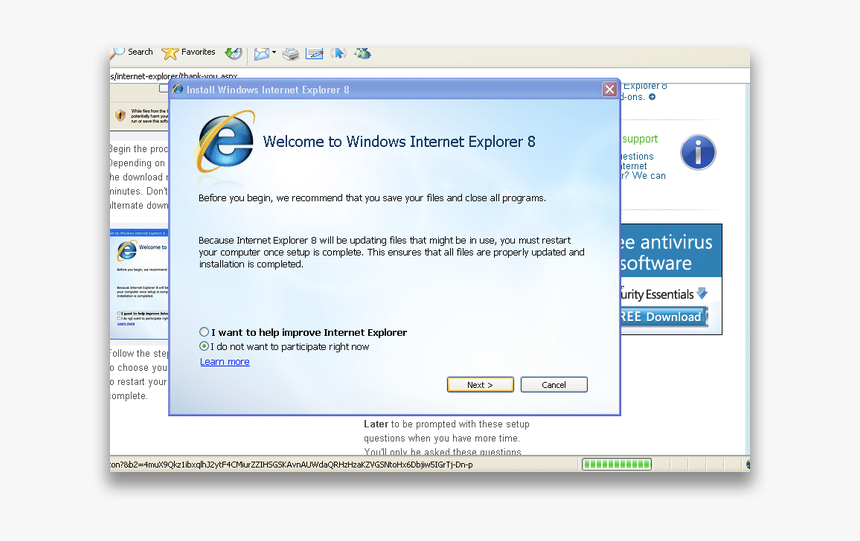Viewport: 860px width, 541px height.
Task: Close the Install Internet Explorer 8 dialog
Action: (609, 89)
